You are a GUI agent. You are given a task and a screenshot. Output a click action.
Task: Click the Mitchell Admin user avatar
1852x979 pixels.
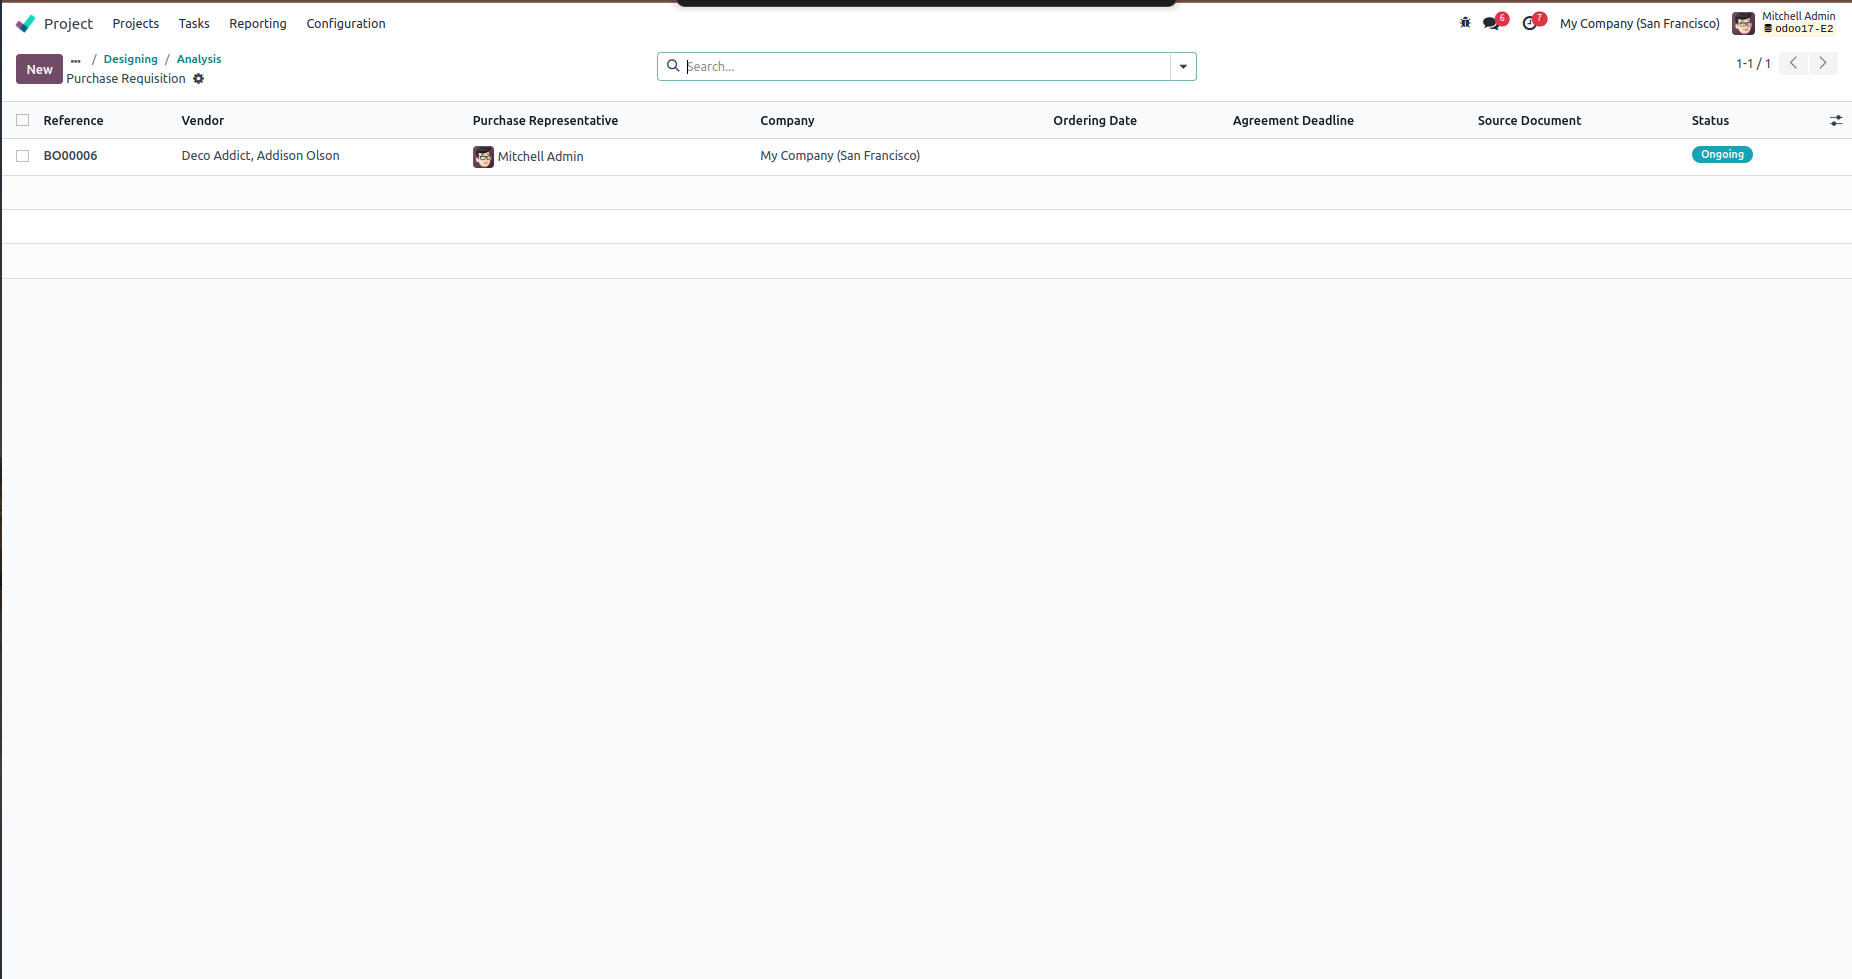click(x=1743, y=23)
